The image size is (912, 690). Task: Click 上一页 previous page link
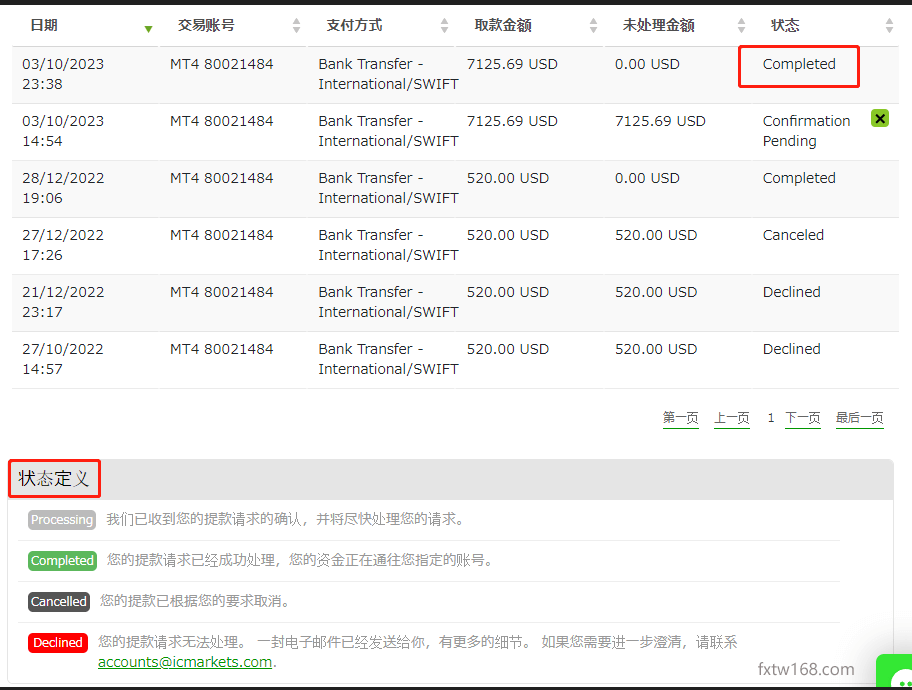(x=731, y=417)
